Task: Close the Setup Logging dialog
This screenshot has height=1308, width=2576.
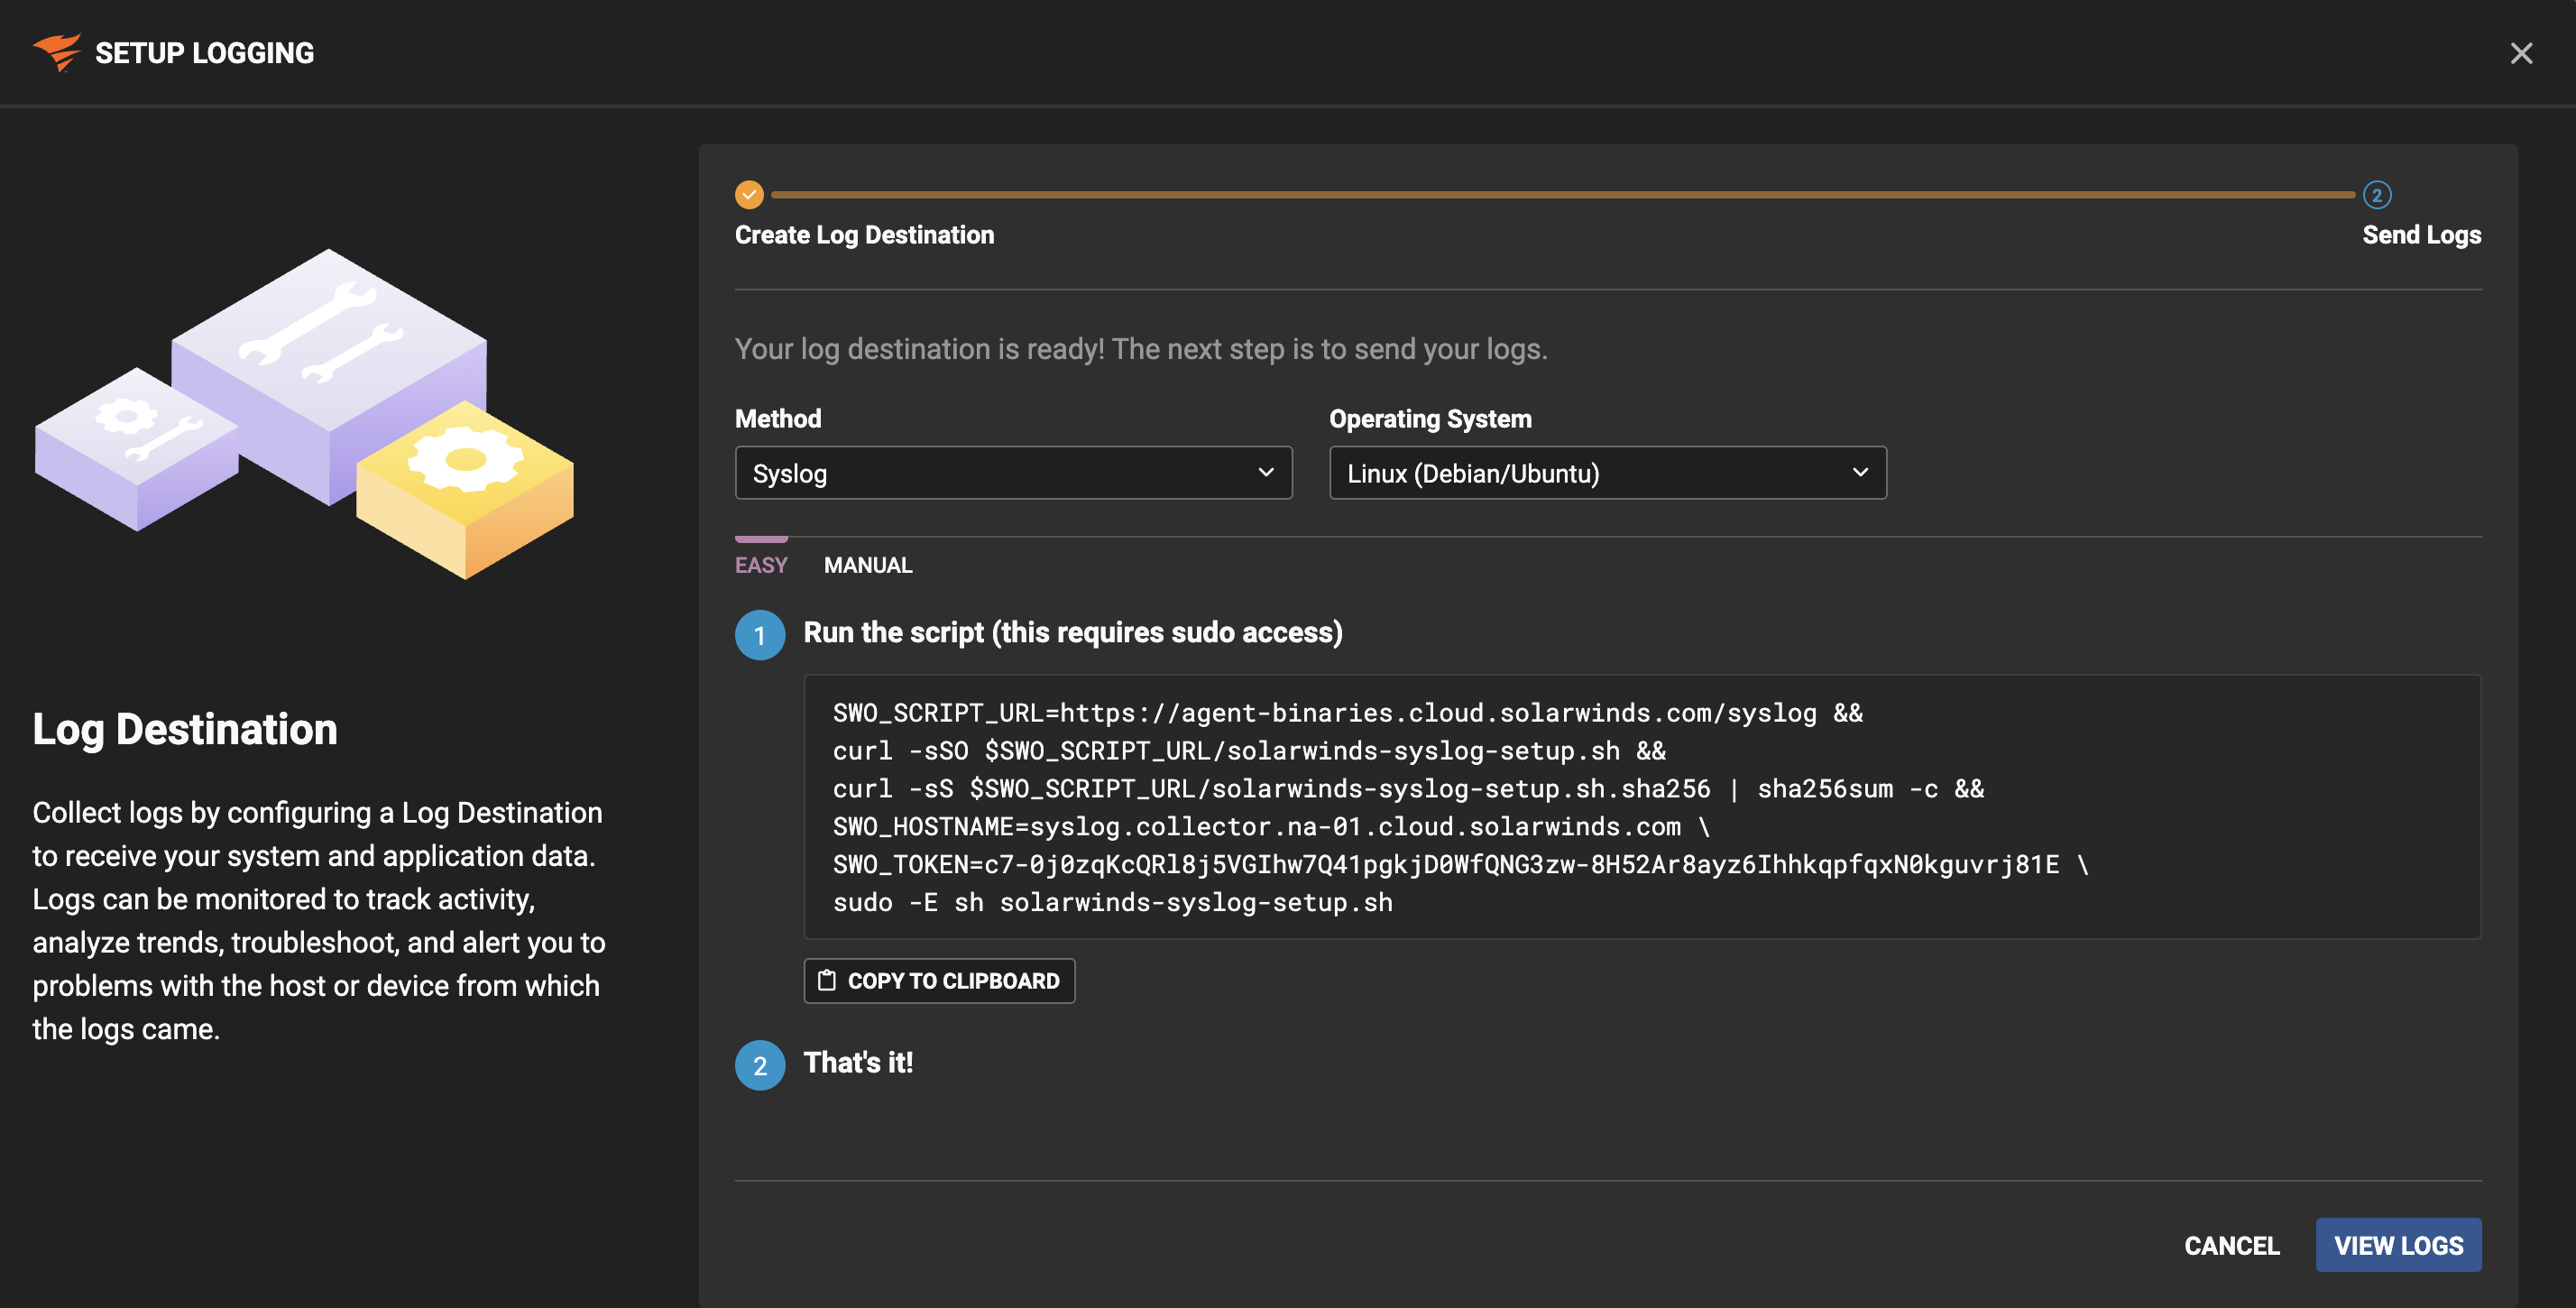Action: [x=2520, y=53]
